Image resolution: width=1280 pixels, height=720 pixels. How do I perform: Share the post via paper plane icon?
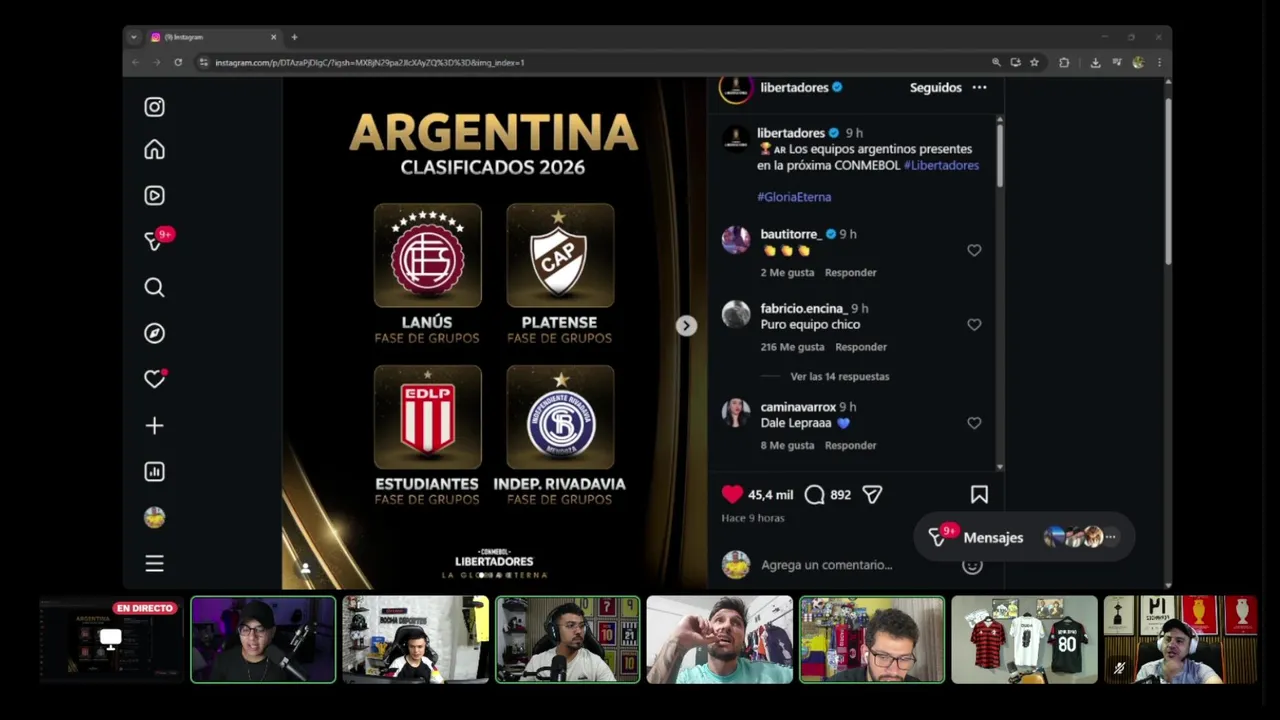click(x=872, y=495)
